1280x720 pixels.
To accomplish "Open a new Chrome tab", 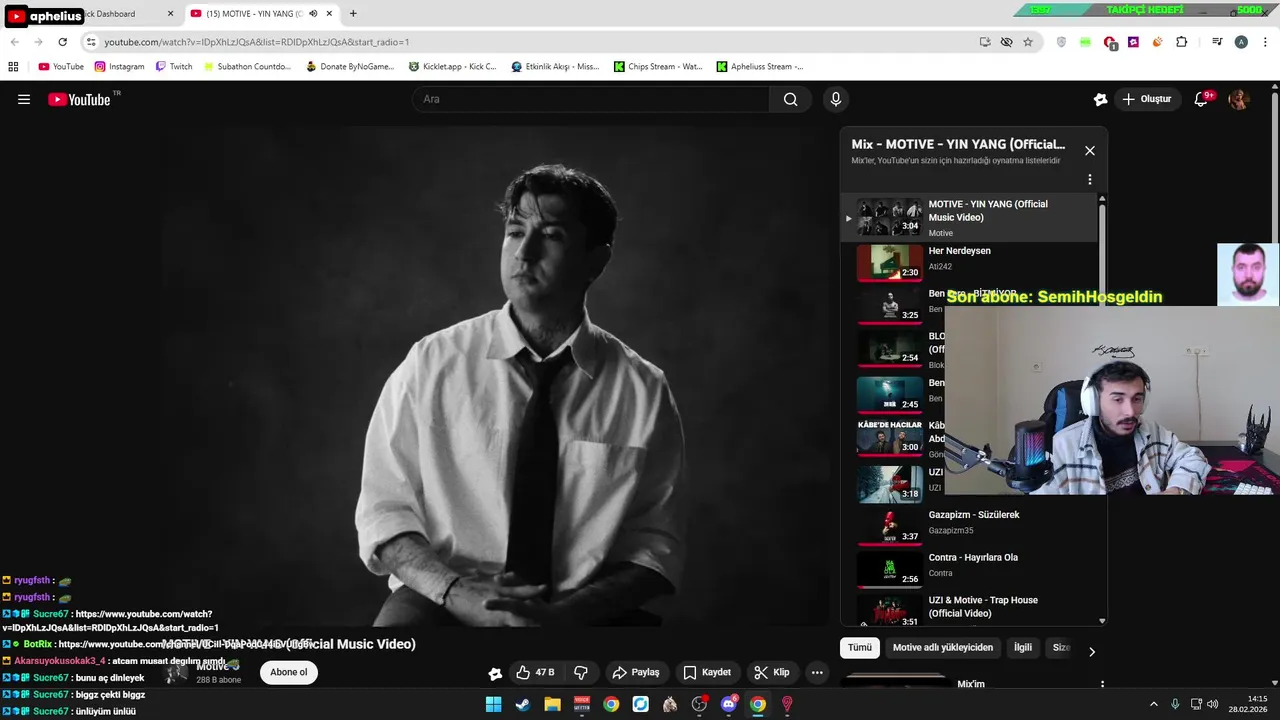I will (x=353, y=14).
